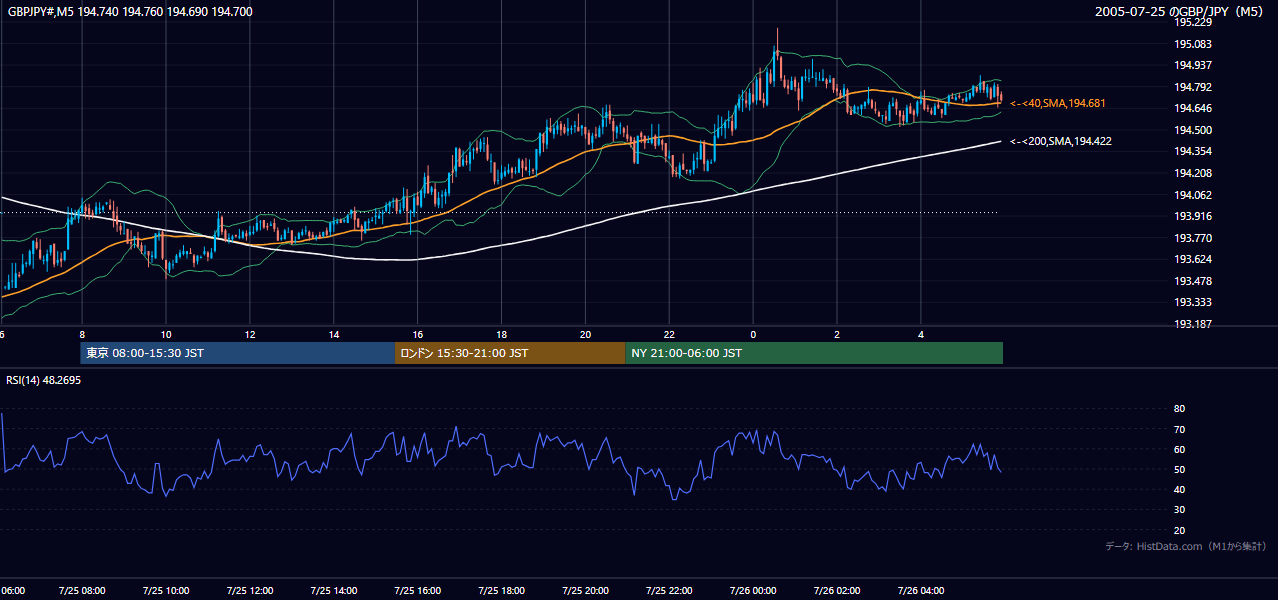Click price level 194.500 on the axis
This screenshot has width=1278, height=600.
1193,130
